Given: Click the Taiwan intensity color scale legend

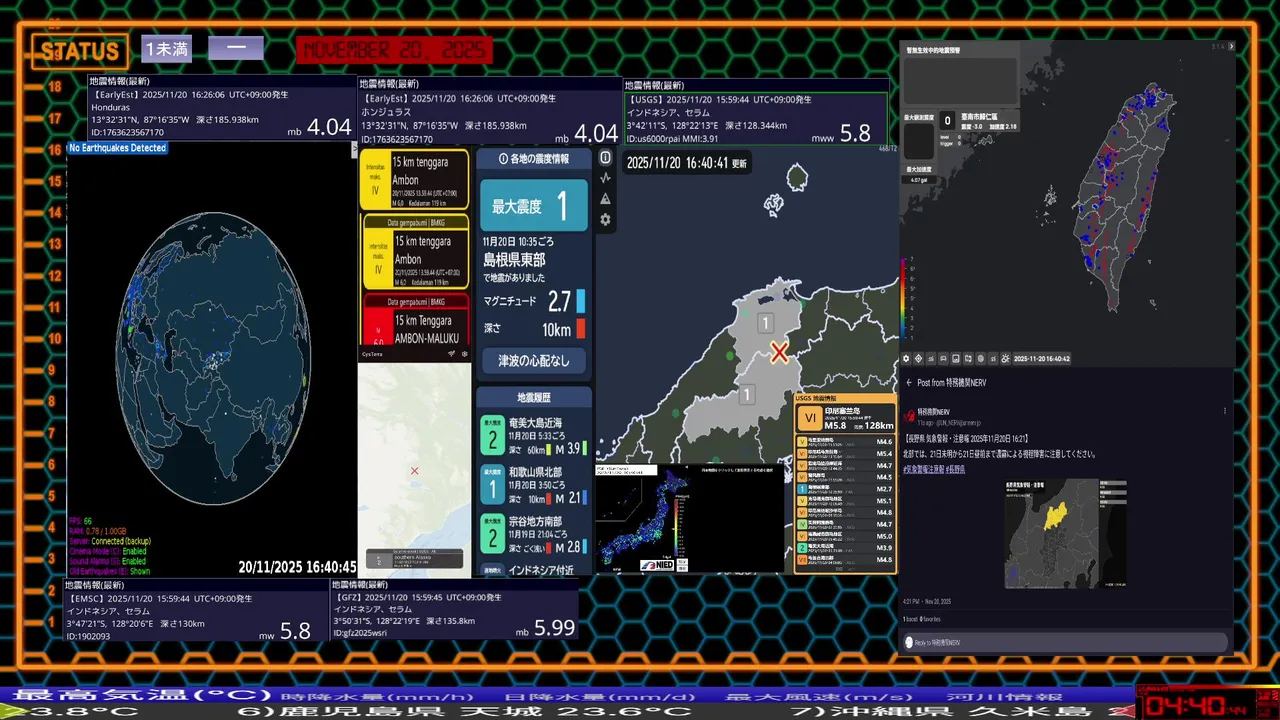Looking at the screenshot, I should coord(906,298).
